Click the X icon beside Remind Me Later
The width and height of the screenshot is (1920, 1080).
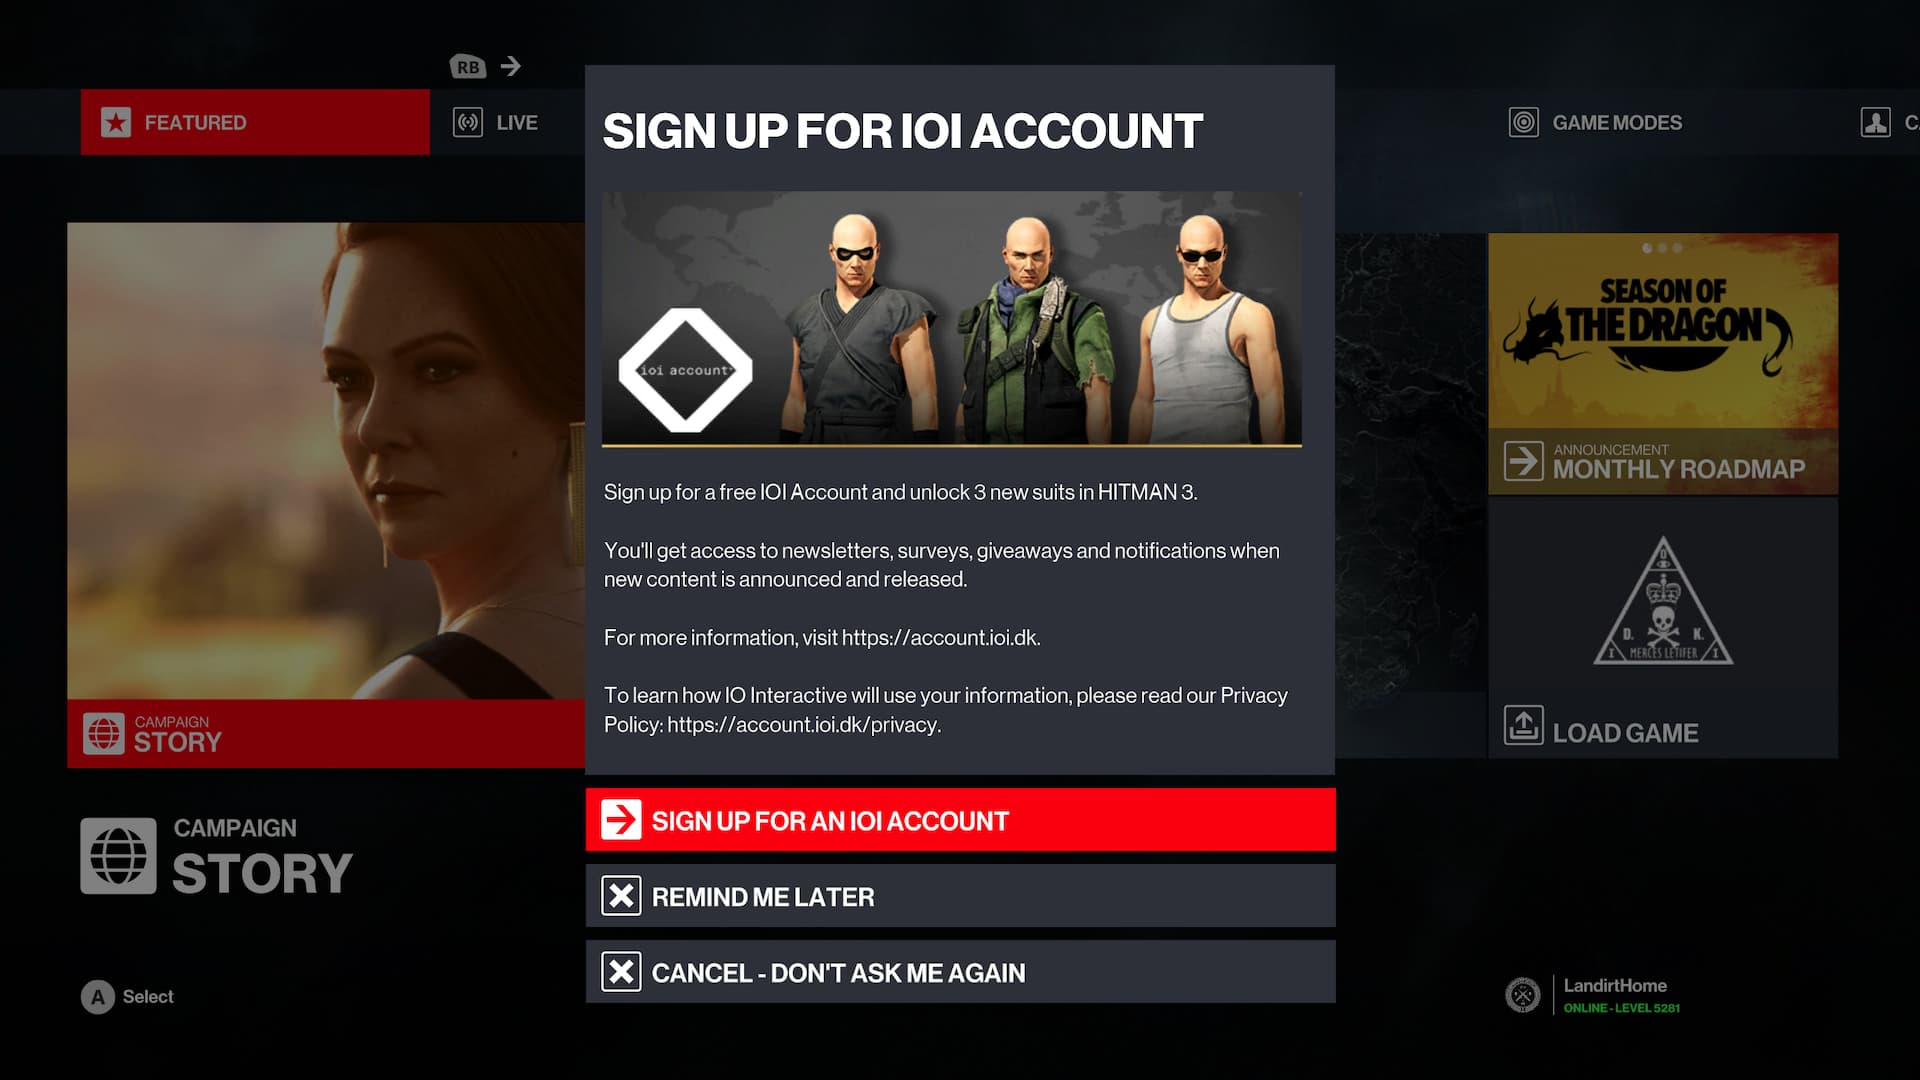point(621,896)
